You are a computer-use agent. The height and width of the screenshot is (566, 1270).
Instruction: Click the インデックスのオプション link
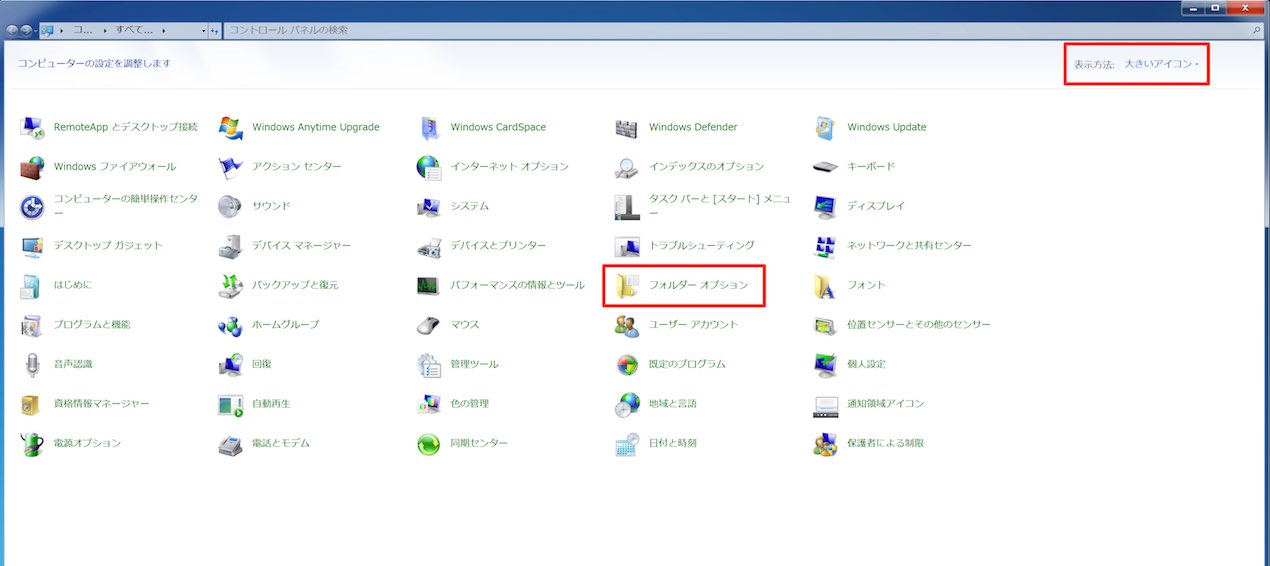pos(706,167)
